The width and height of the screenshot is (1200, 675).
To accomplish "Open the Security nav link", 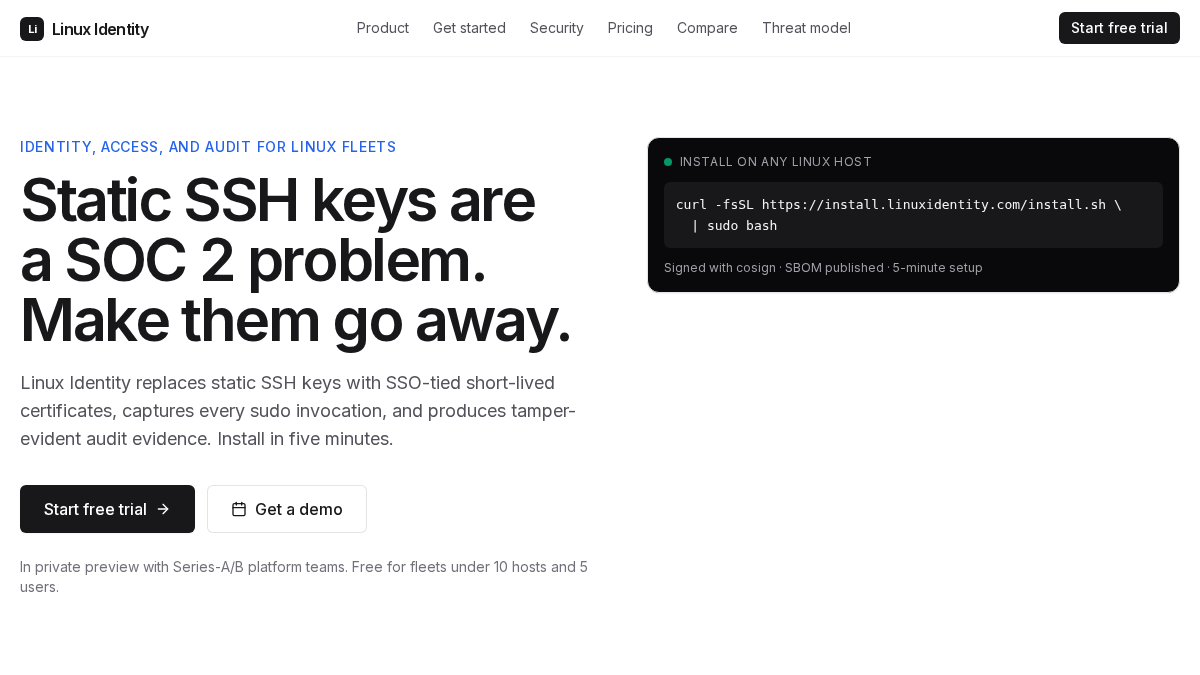I will 557,28.
